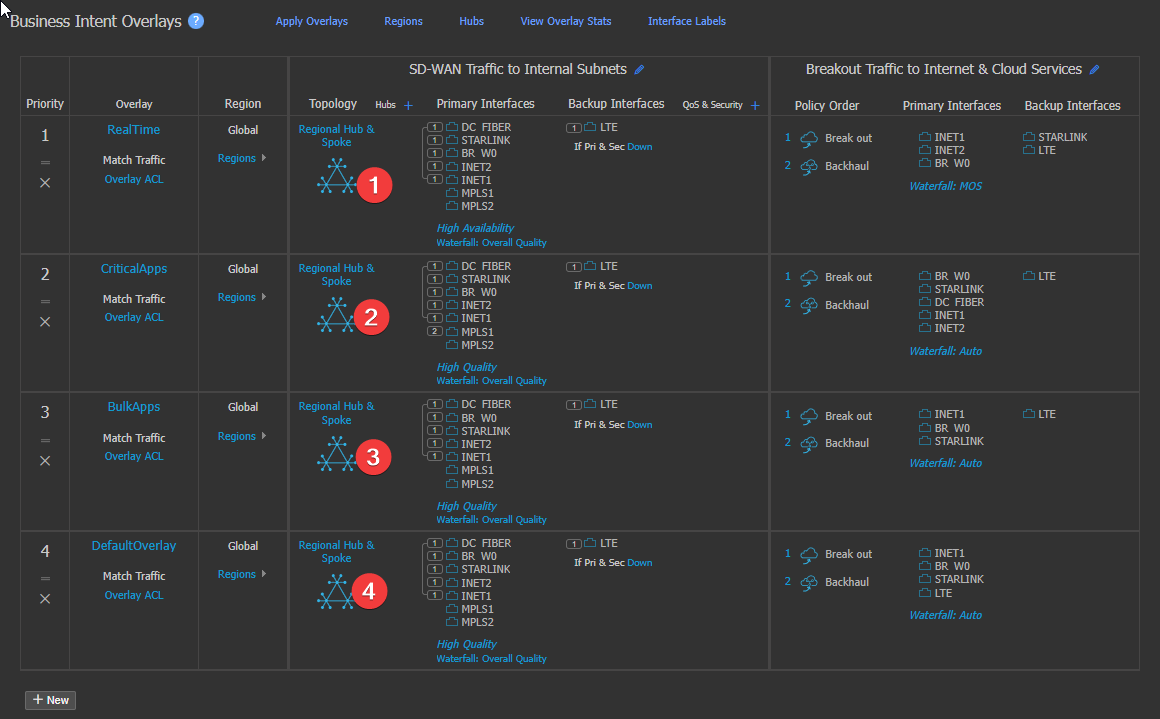The height and width of the screenshot is (719, 1160).
Task: Open the Hubs top menu
Action: (471, 21)
